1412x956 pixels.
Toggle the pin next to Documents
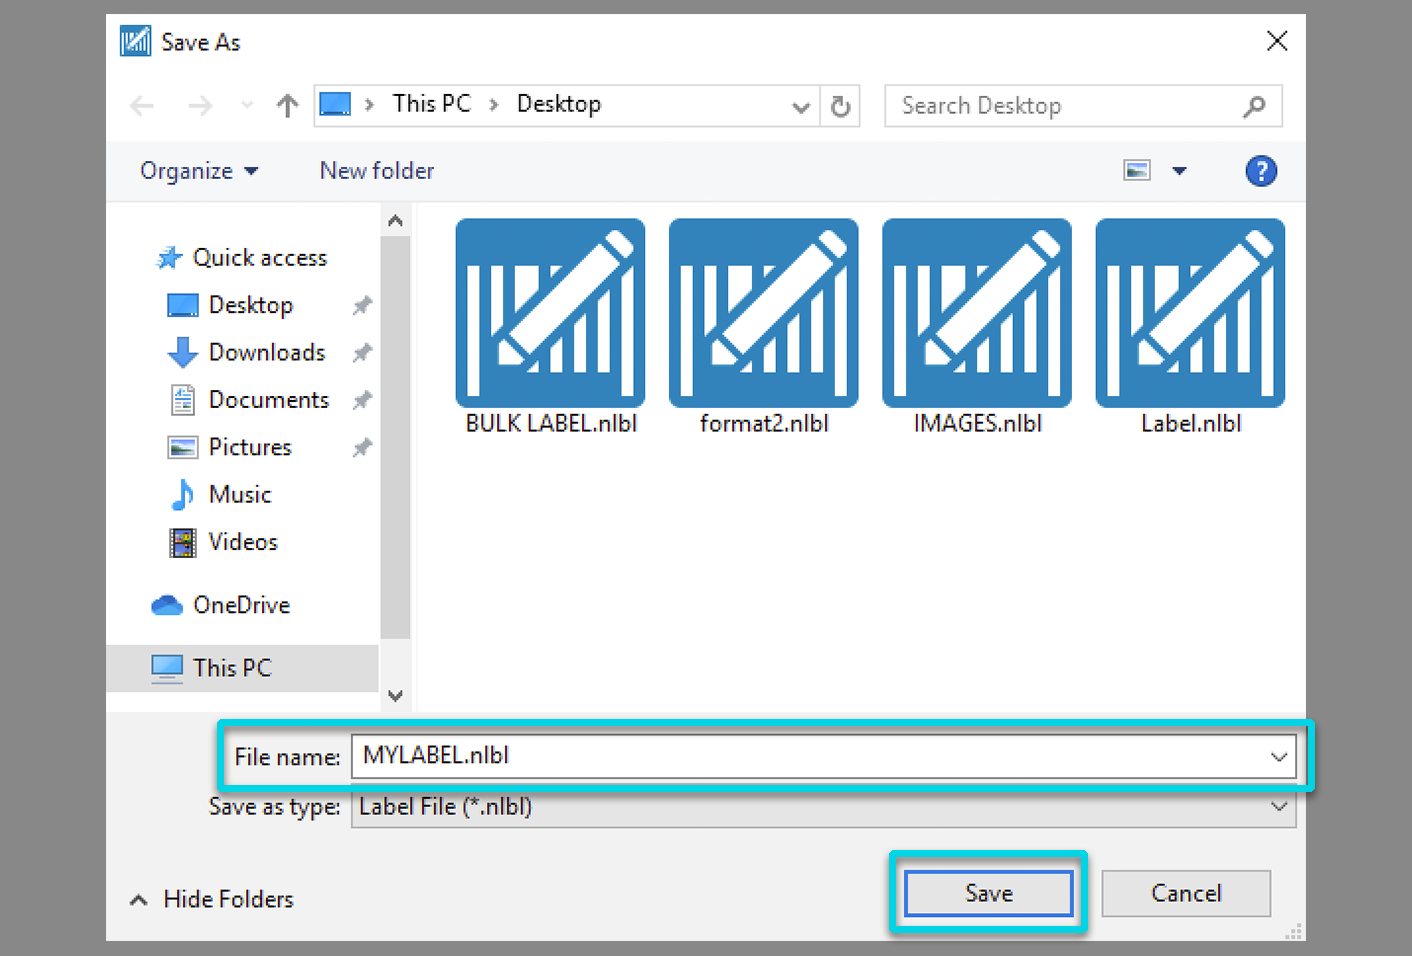(362, 399)
